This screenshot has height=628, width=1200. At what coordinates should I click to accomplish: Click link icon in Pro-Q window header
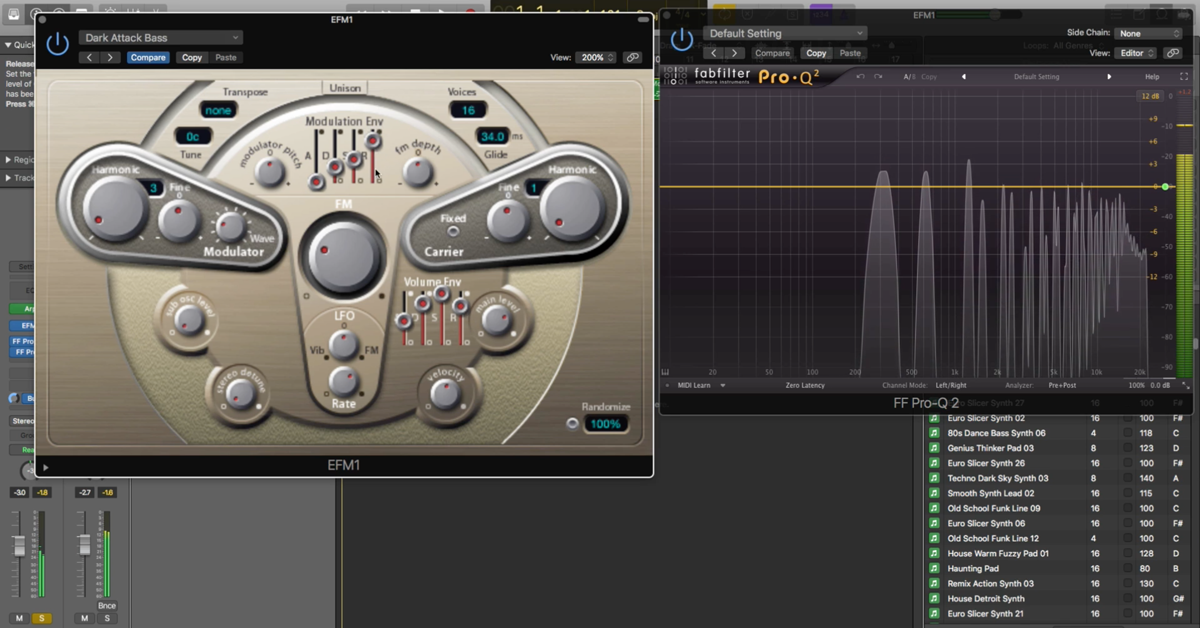pos(1174,53)
